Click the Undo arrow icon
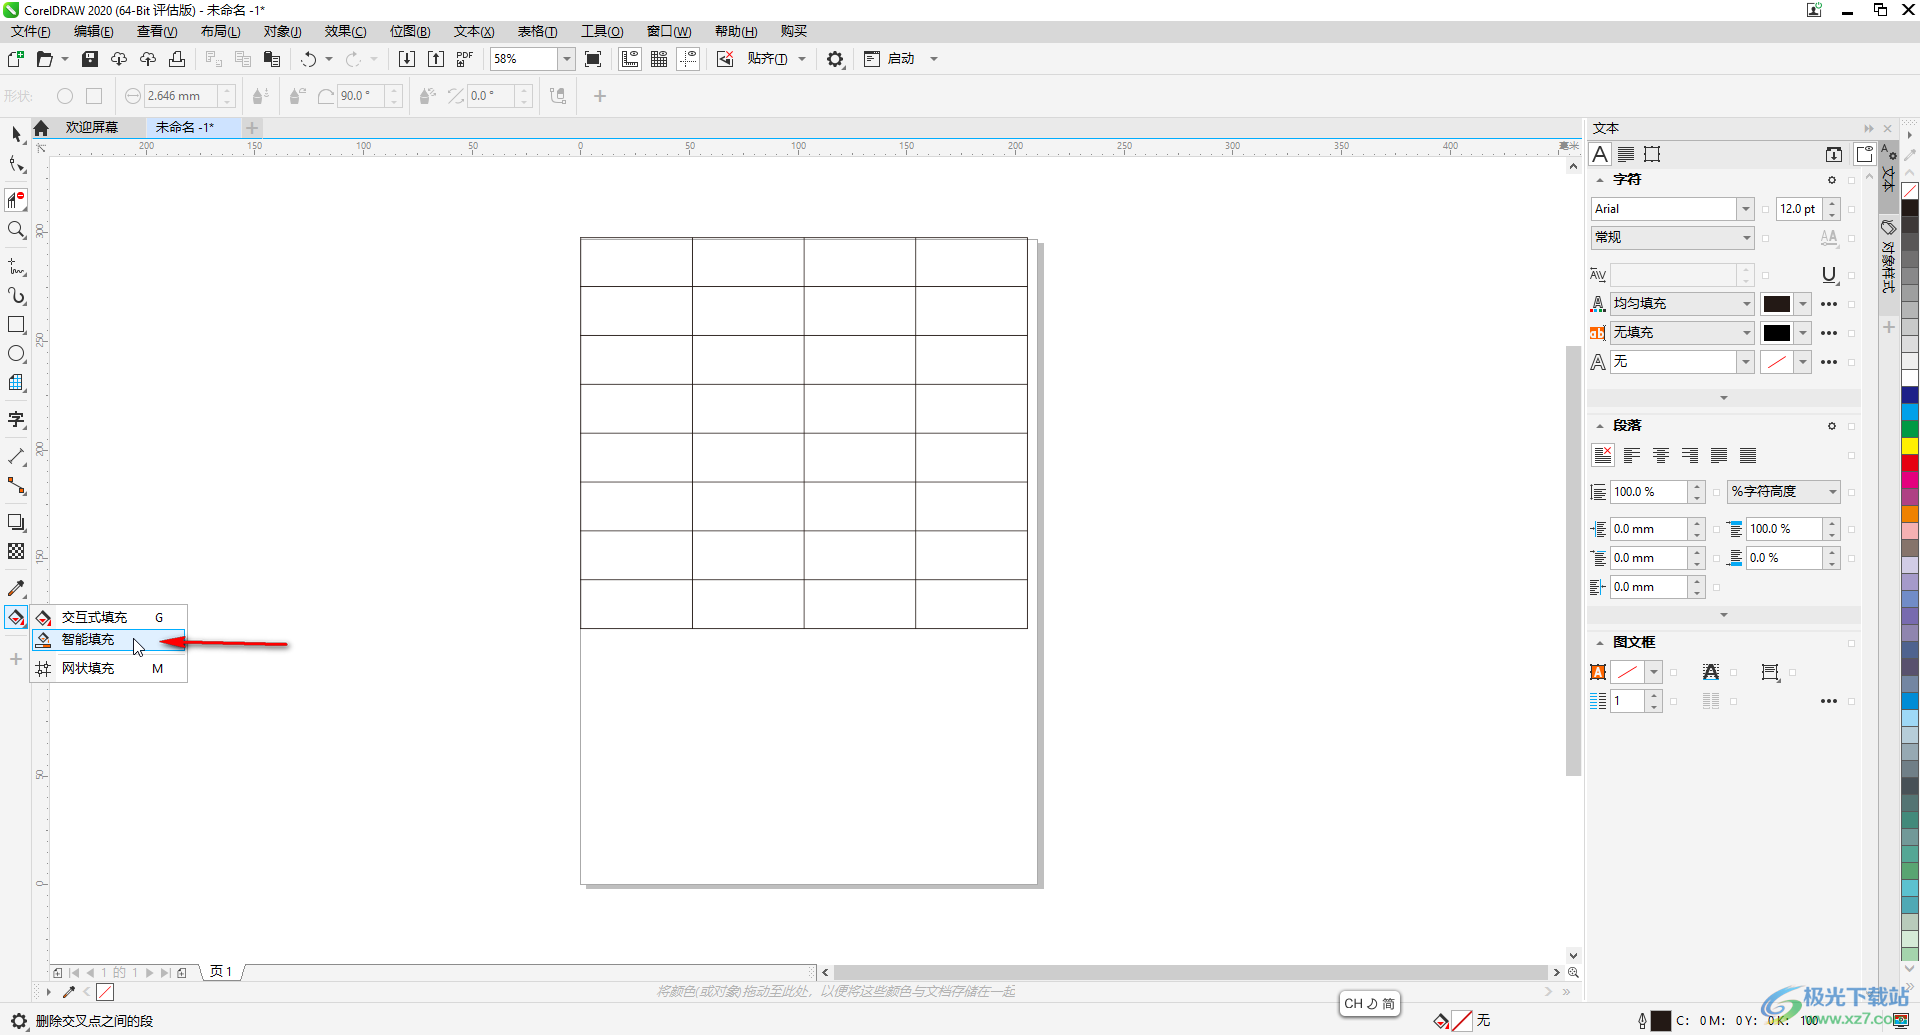The image size is (1920, 1035). pos(309,59)
